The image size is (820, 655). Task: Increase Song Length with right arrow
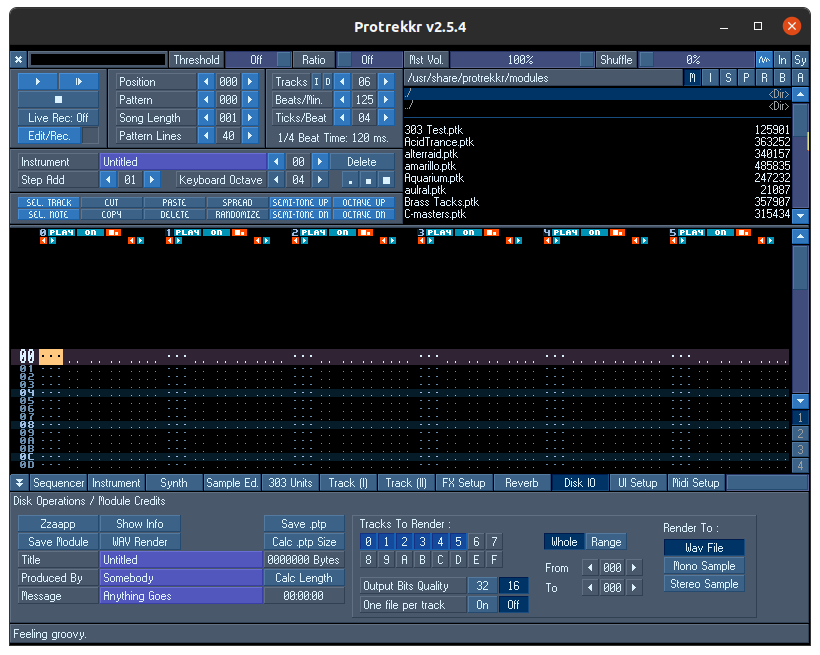250,118
